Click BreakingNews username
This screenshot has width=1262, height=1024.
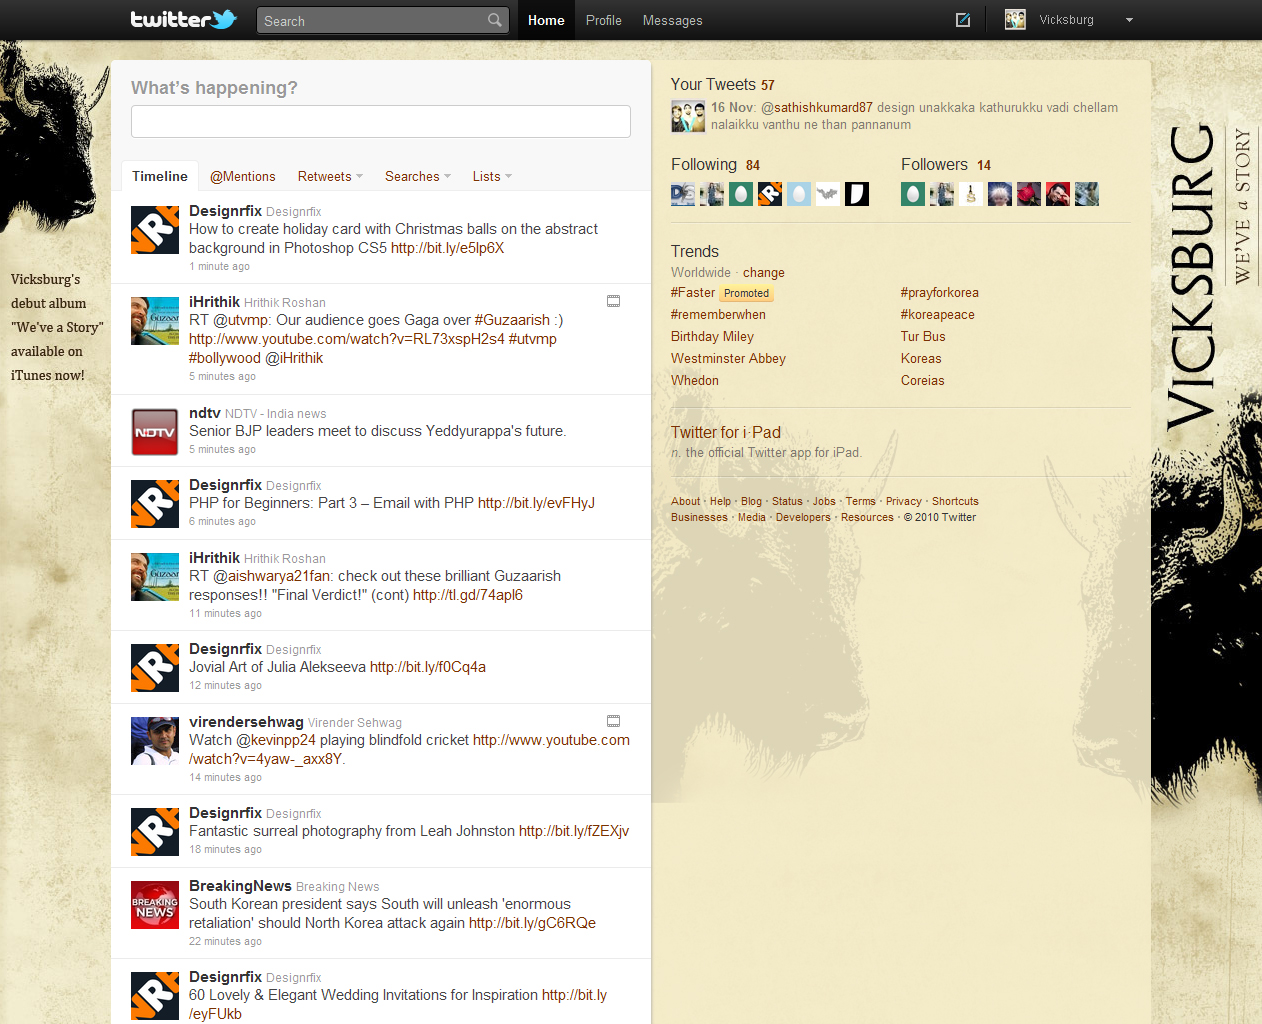click(x=240, y=885)
